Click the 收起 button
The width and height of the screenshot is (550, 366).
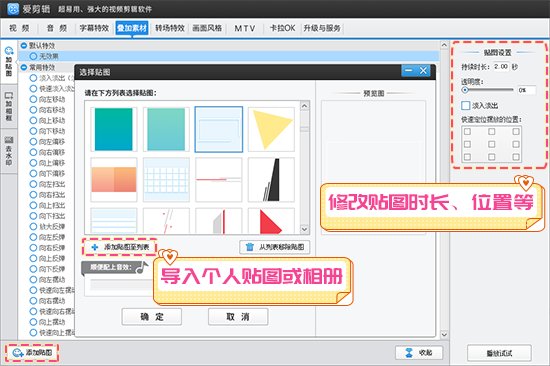[x=419, y=353]
